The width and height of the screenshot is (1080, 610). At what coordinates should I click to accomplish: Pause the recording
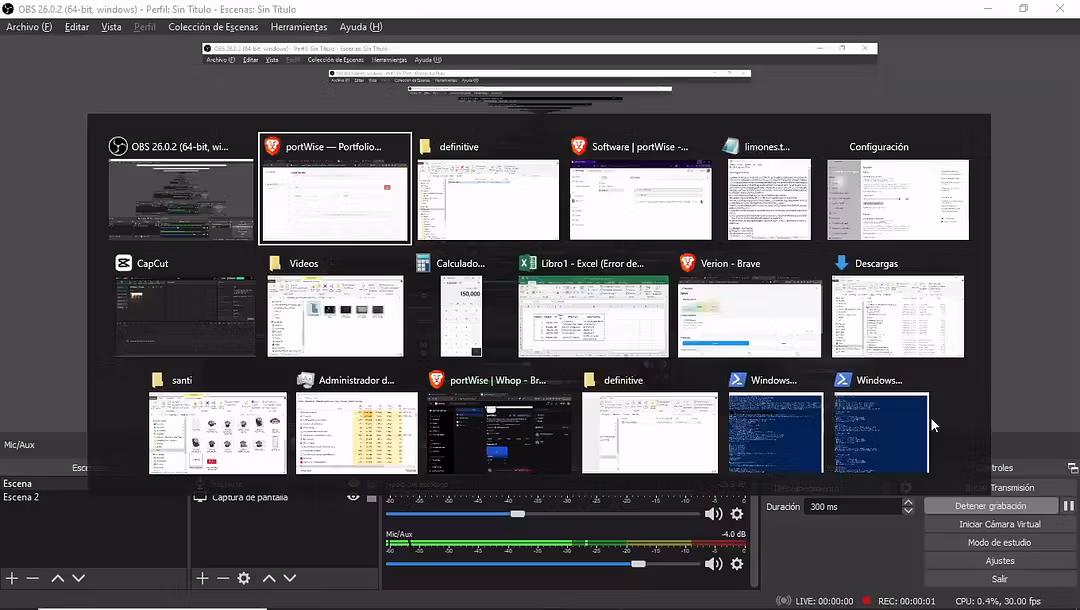tap(1068, 506)
